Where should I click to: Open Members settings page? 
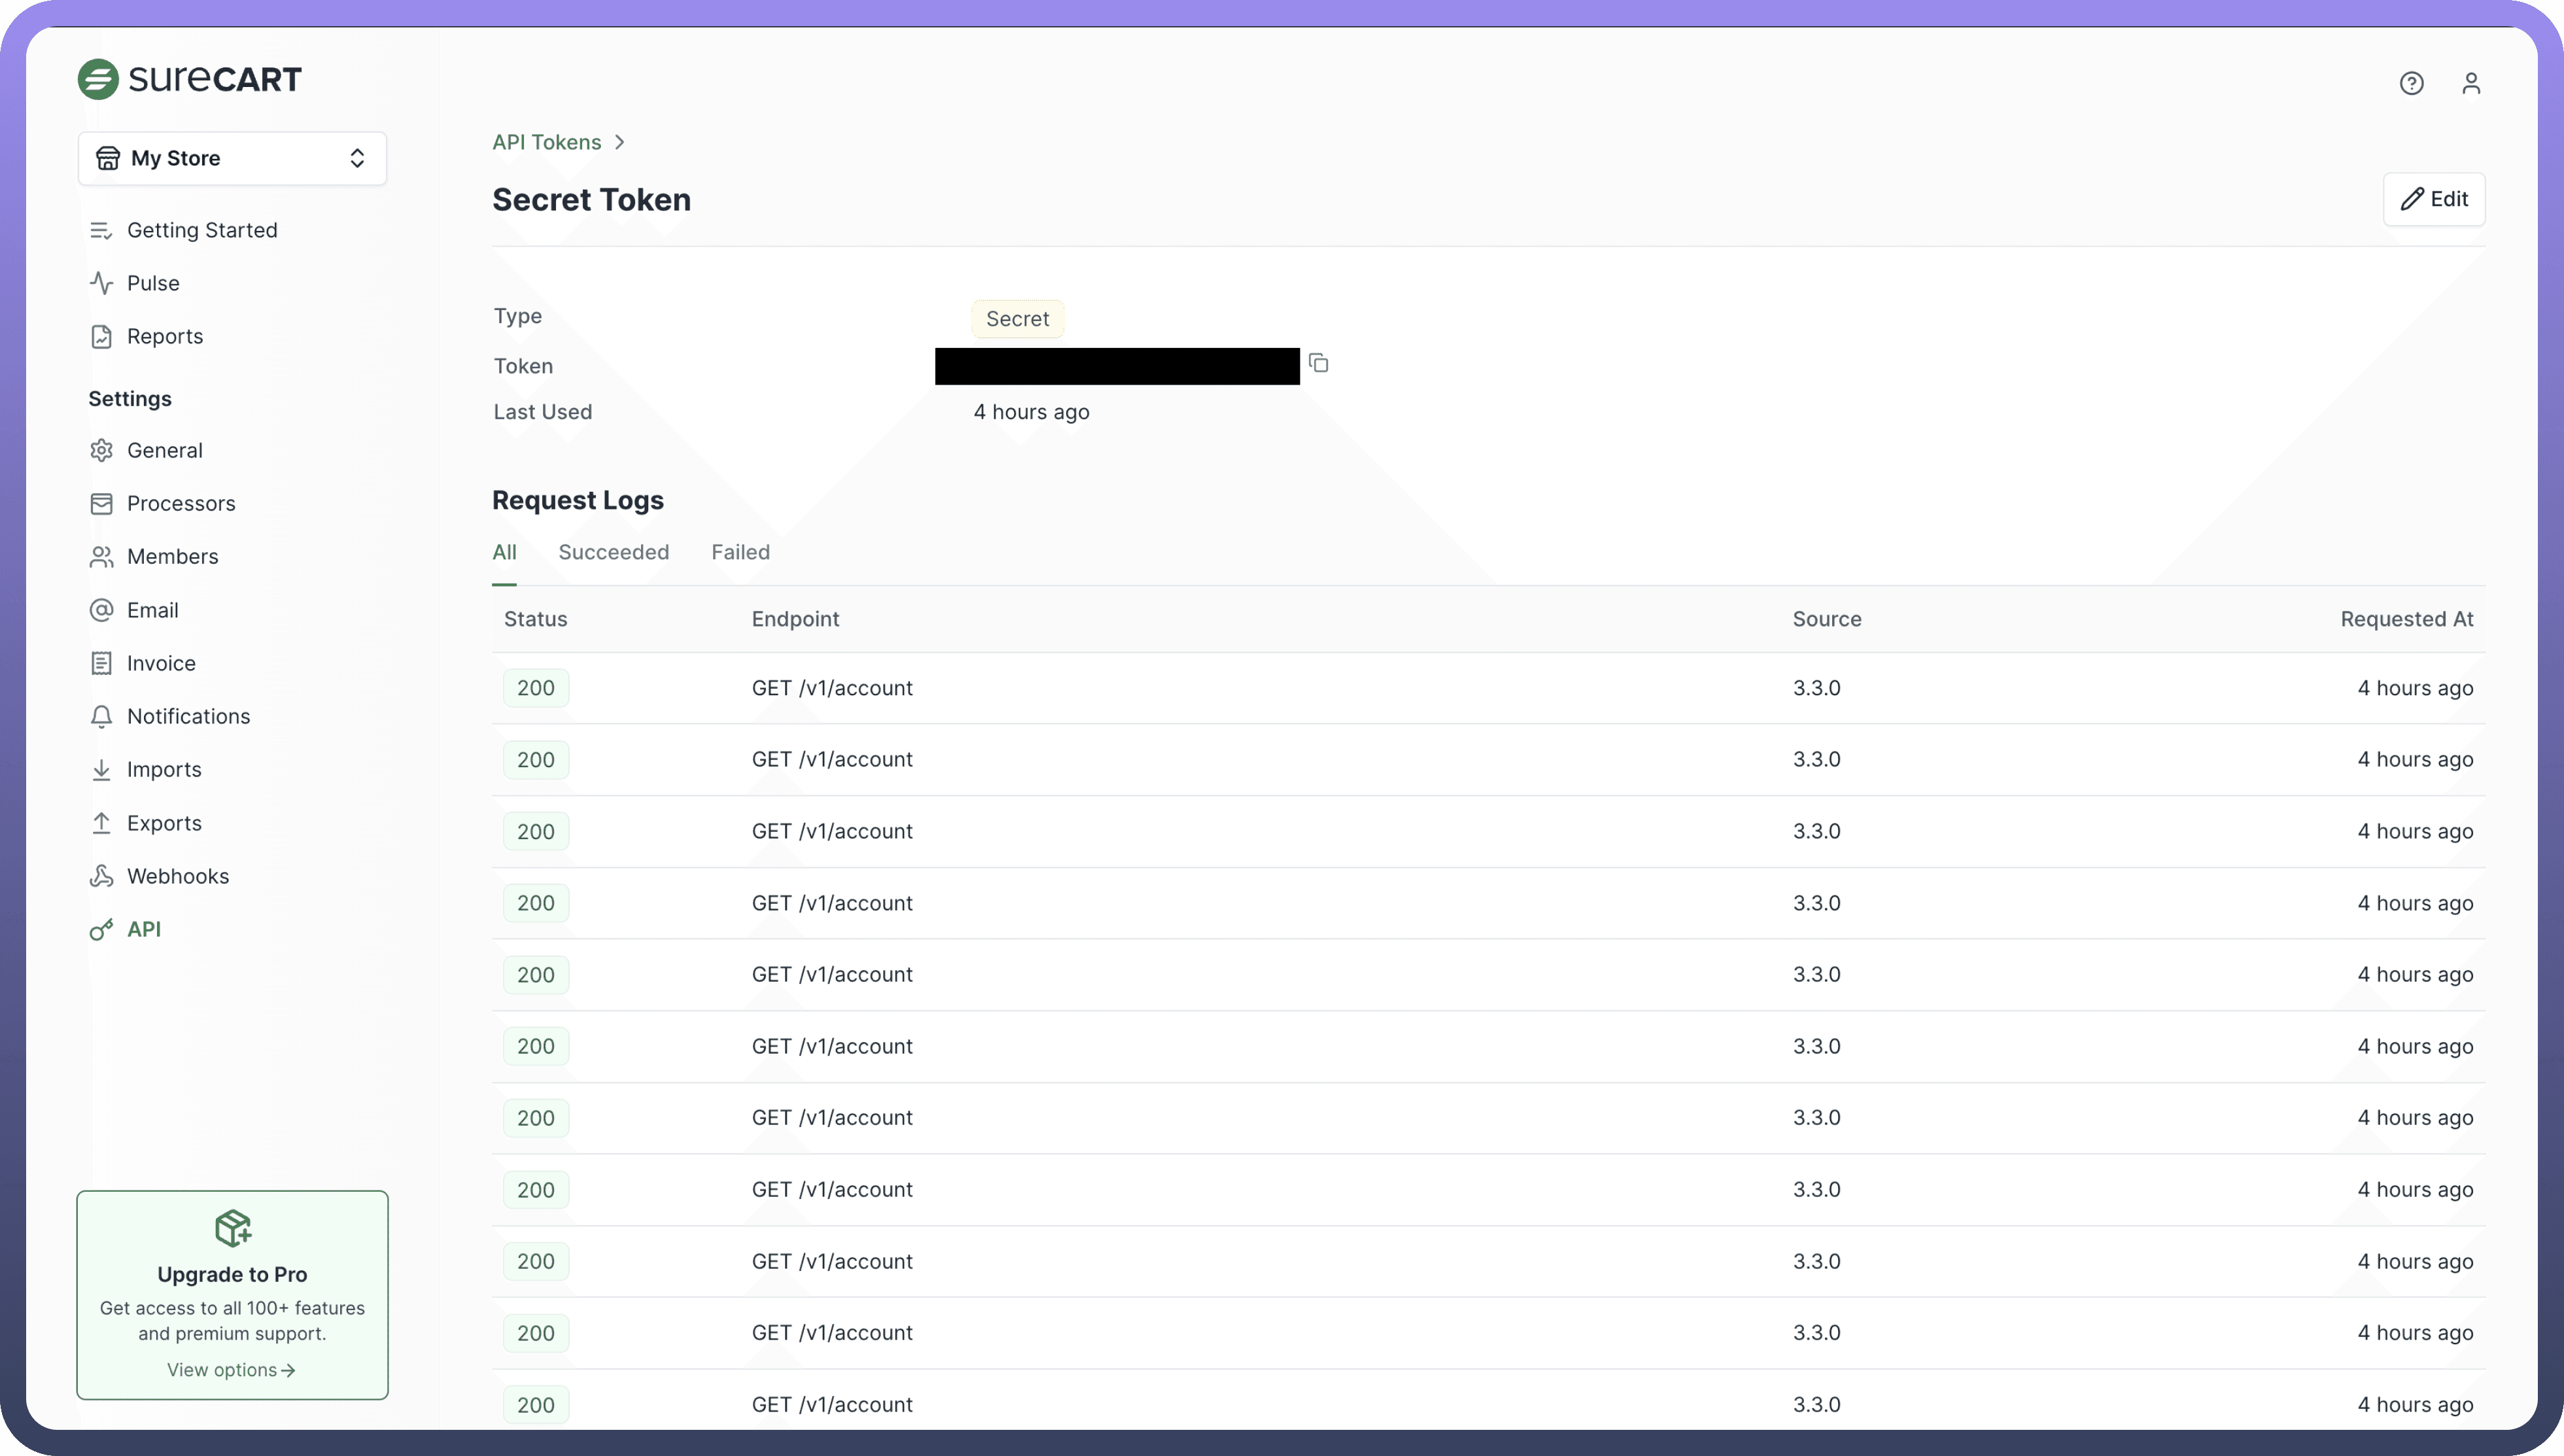(172, 556)
